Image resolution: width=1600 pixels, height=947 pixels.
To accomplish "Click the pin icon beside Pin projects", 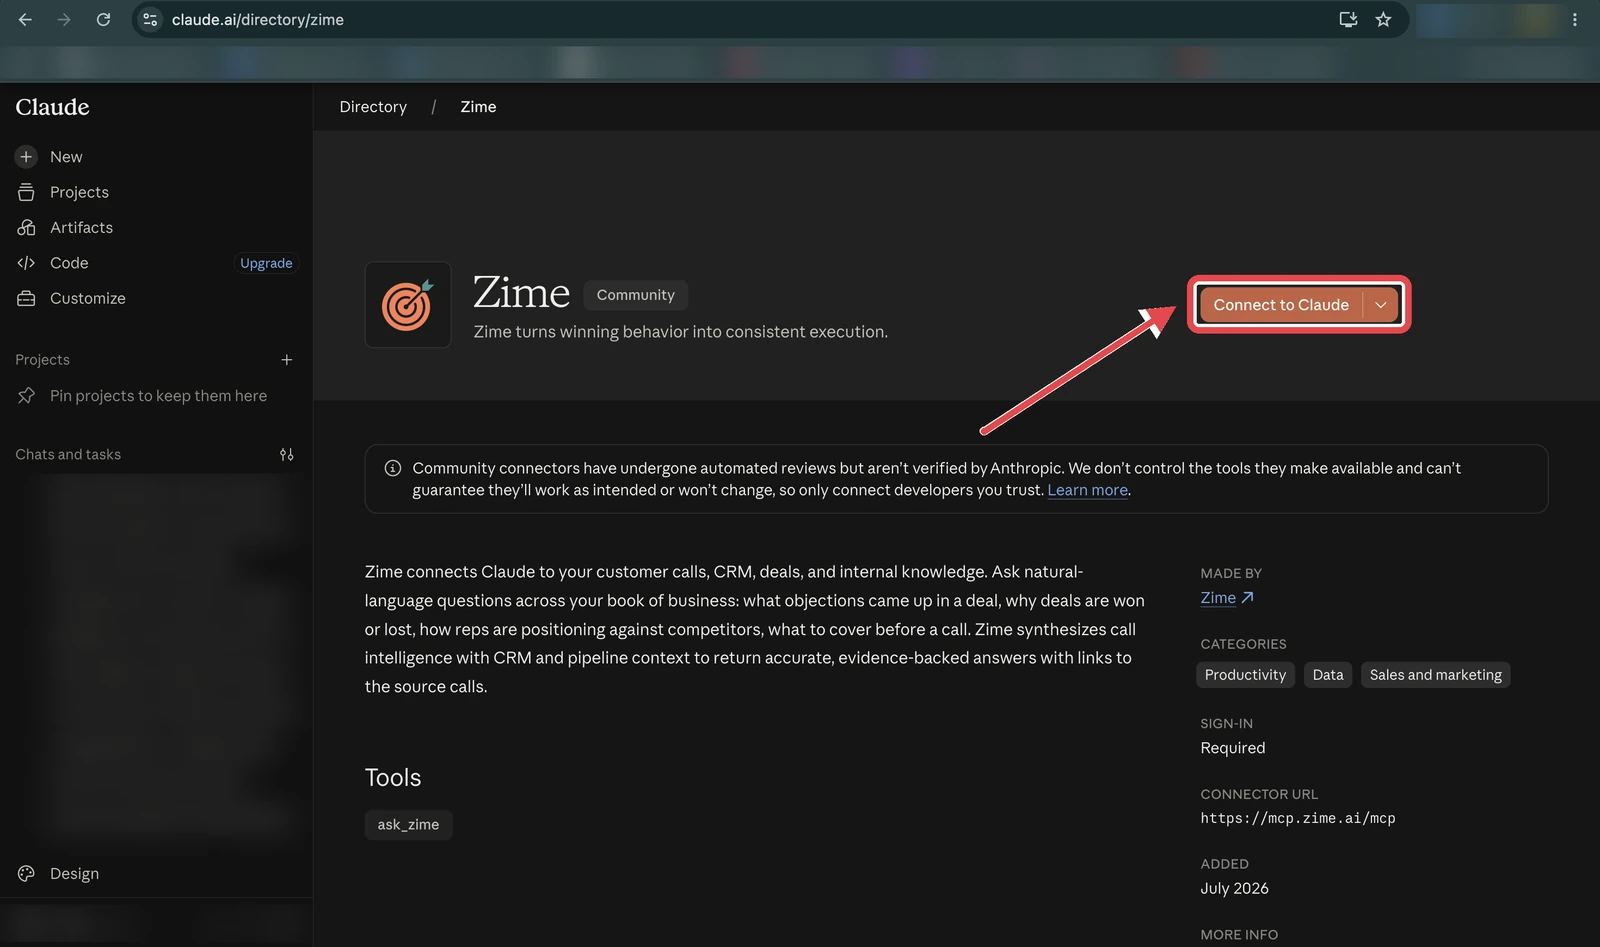I will click(26, 396).
